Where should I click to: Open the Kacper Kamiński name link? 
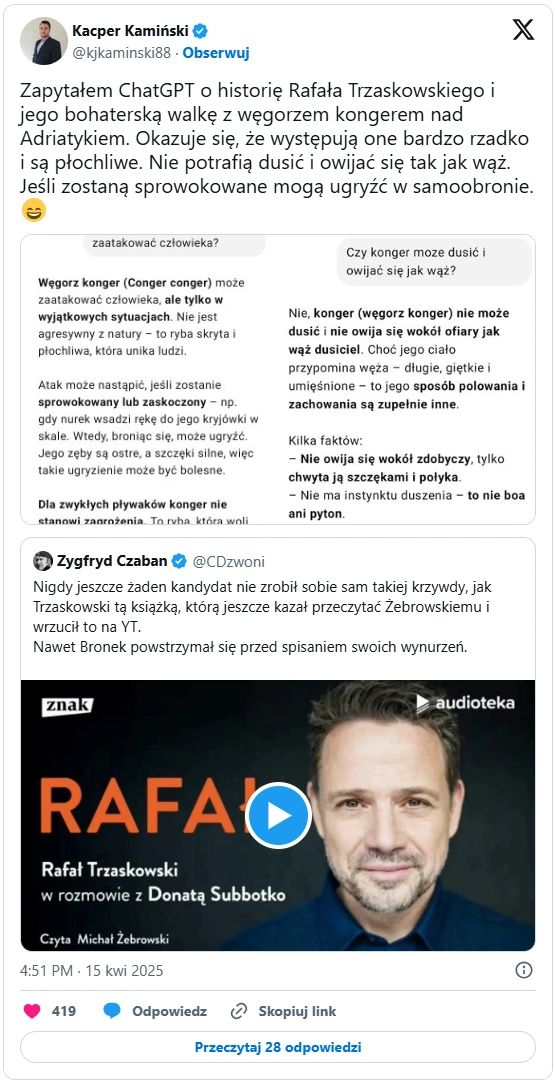[x=131, y=31]
